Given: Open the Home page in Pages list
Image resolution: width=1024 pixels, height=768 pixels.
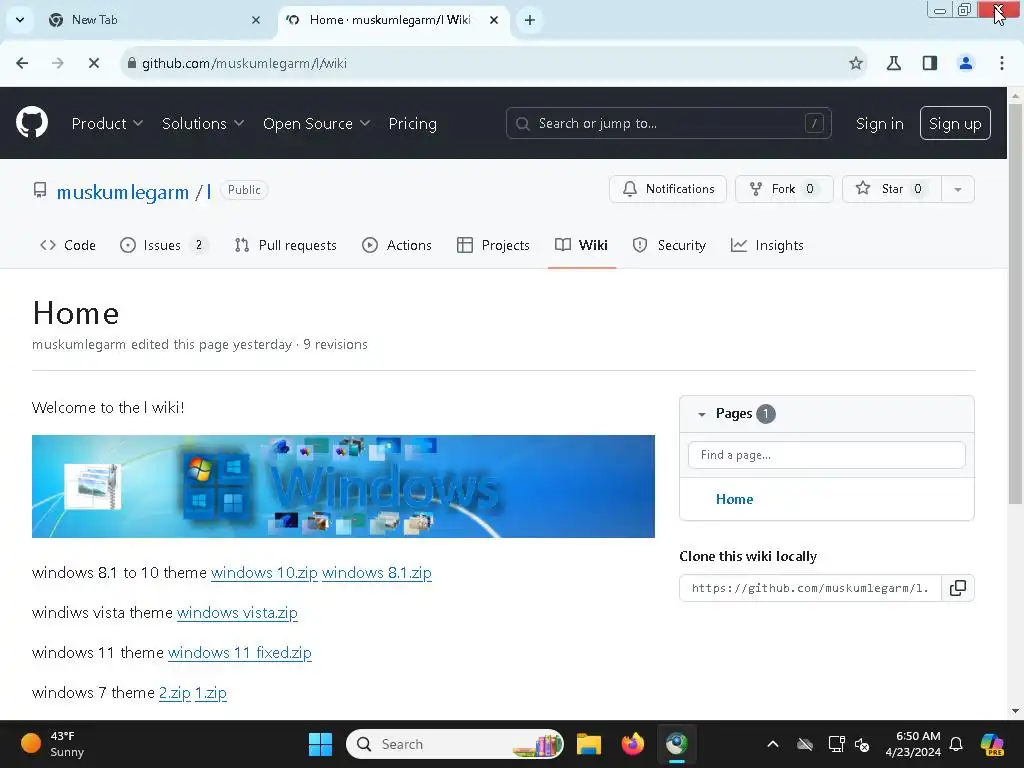Looking at the screenshot, I should click(x=734, y=500).
